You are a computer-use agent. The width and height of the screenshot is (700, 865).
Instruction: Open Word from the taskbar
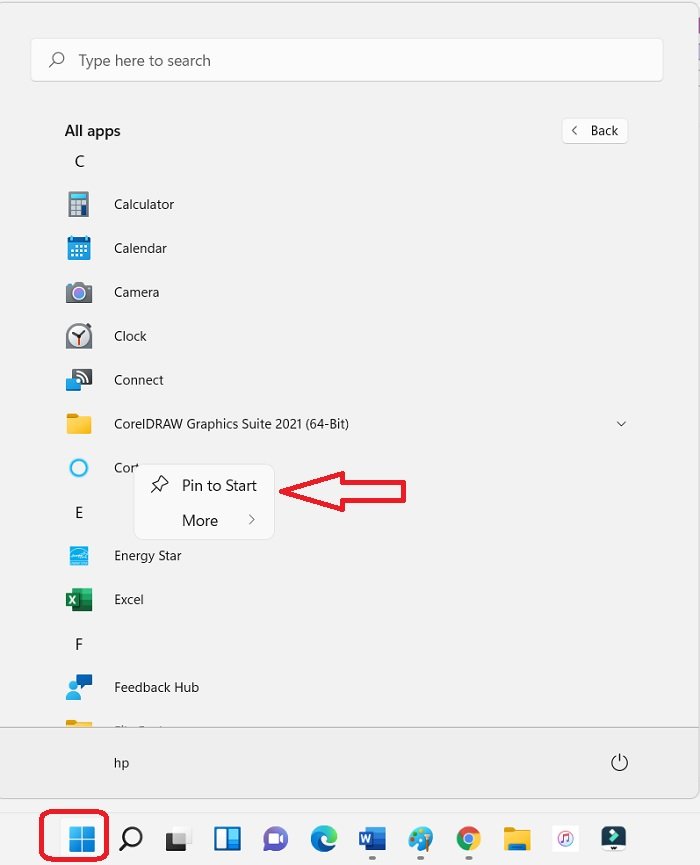(372, 839)
